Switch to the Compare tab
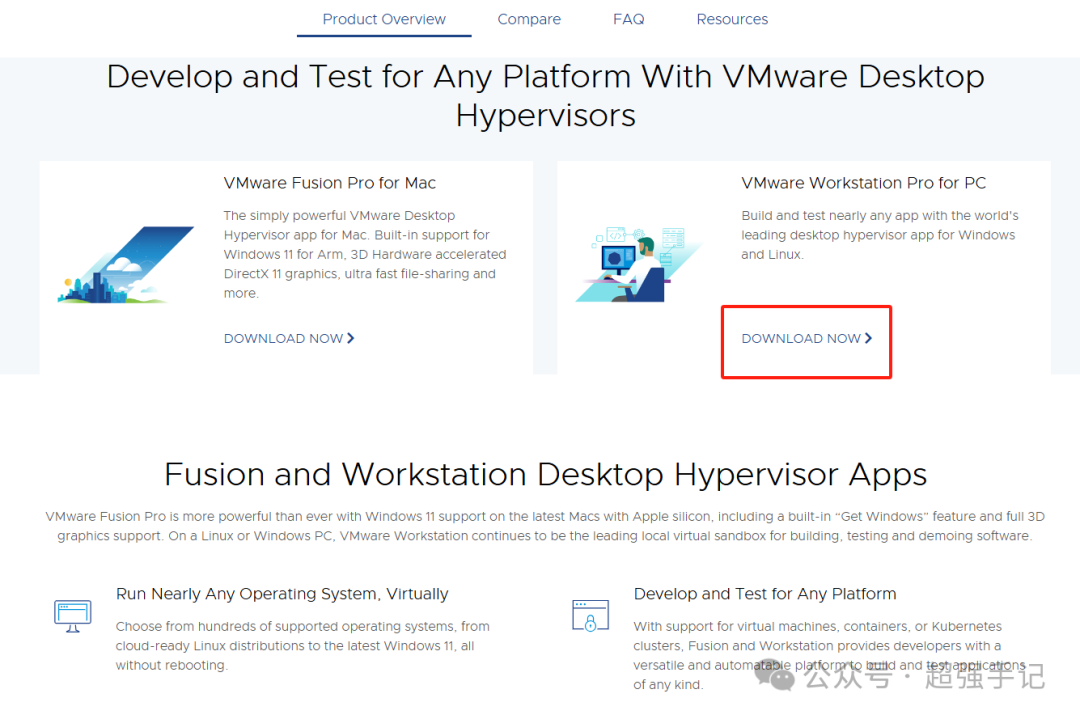The height and width of the screenshot is (719, 1080). 529,19
